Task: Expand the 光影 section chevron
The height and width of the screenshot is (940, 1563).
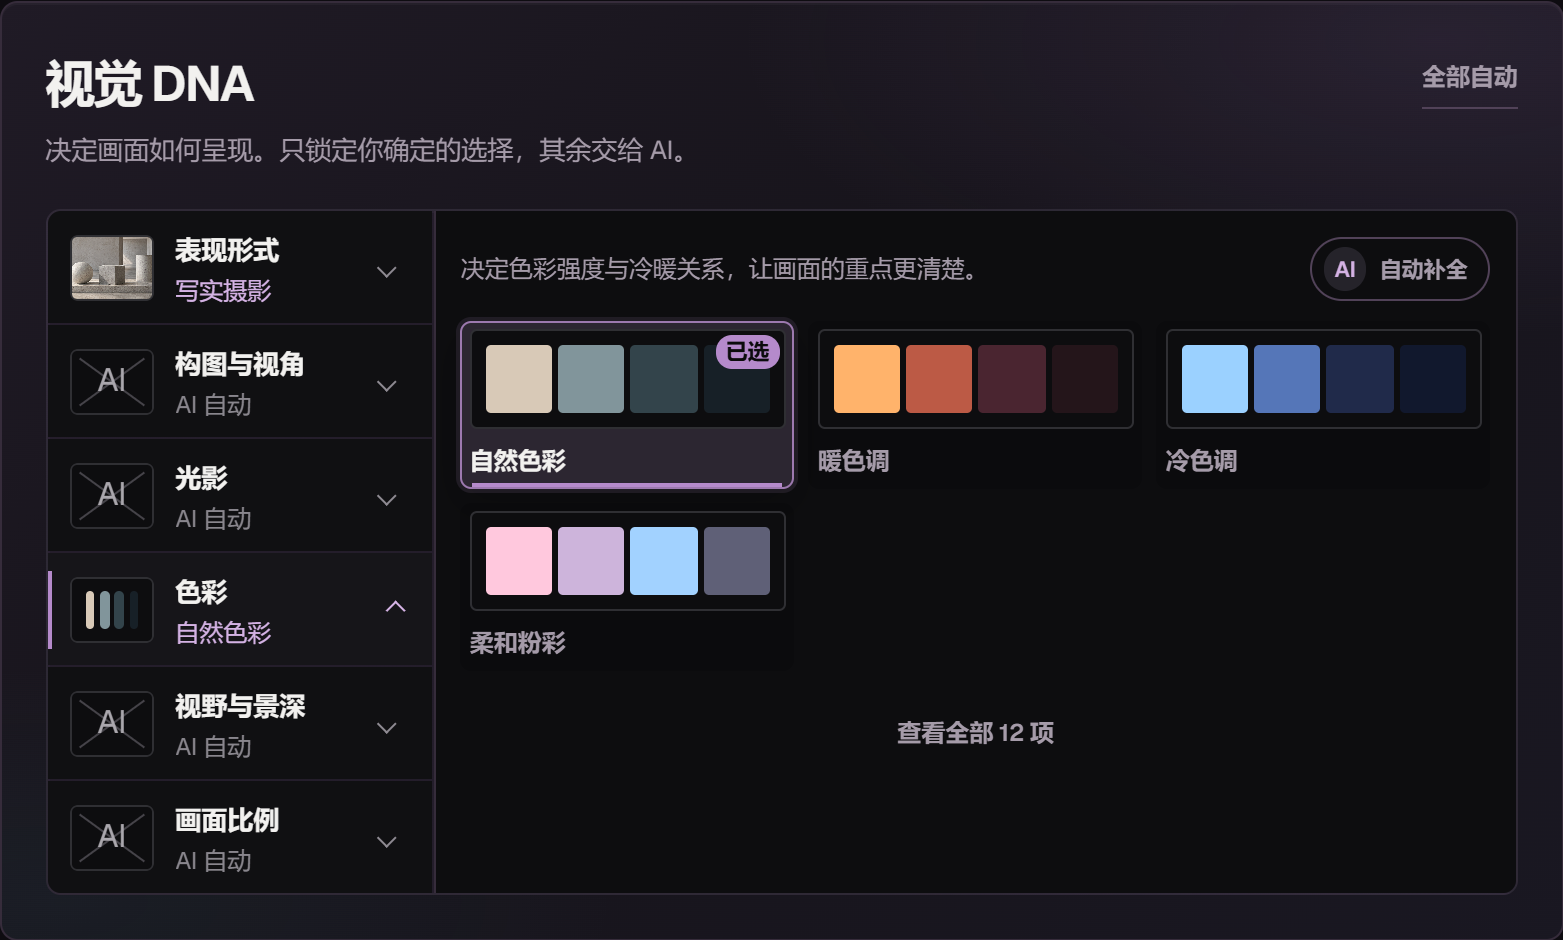Action: pos(387,499)
